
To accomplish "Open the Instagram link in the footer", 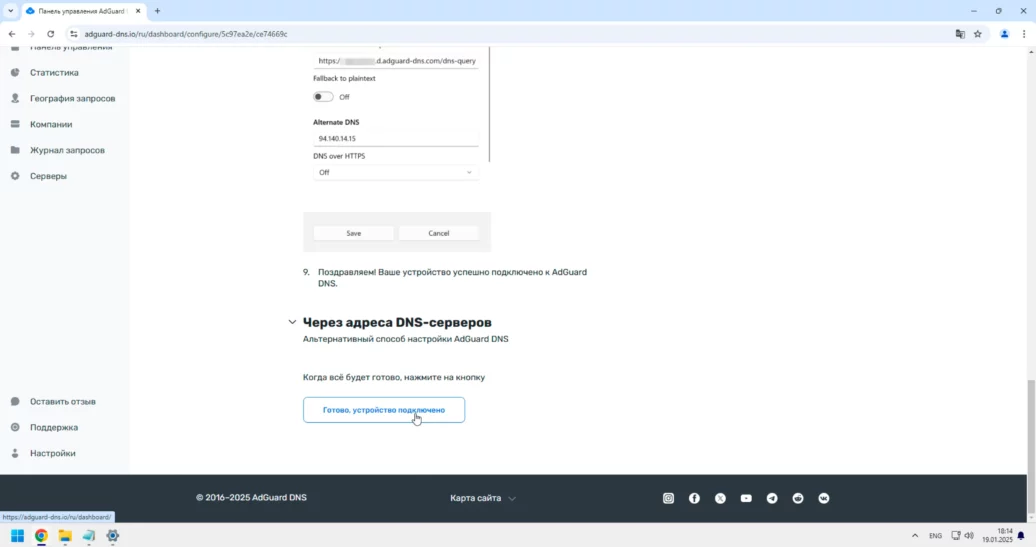I will coord(669,498).
